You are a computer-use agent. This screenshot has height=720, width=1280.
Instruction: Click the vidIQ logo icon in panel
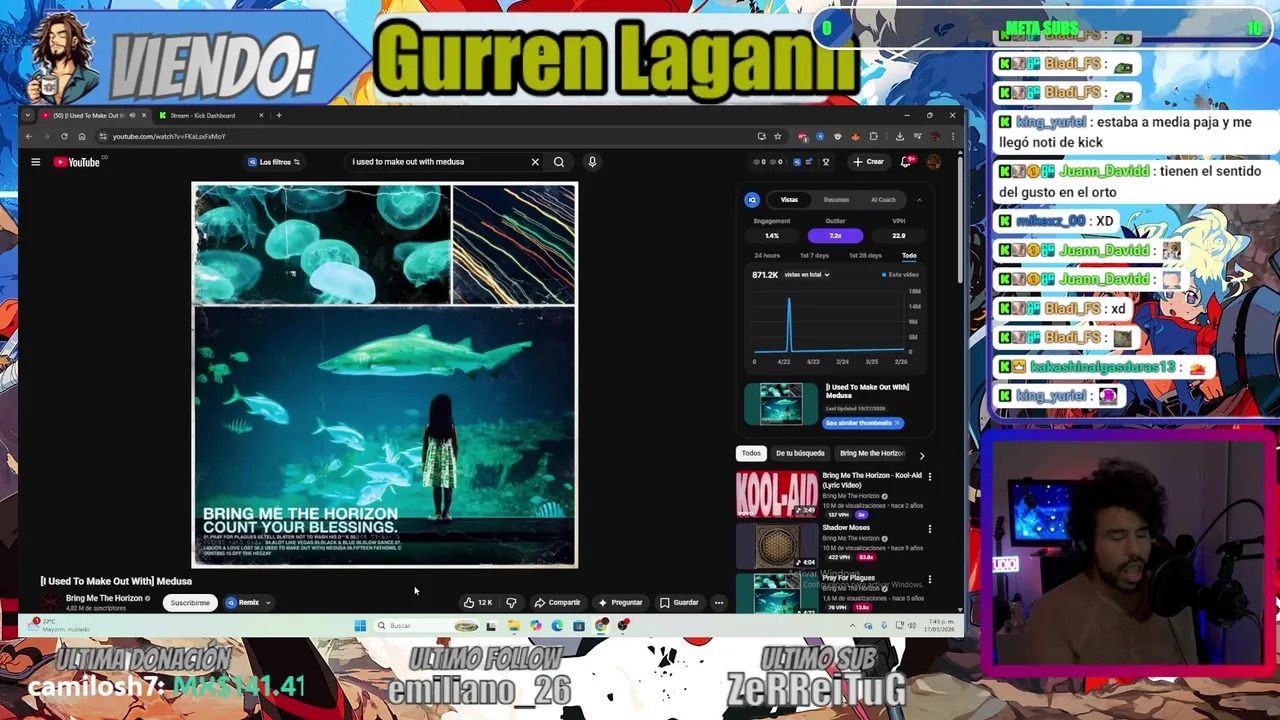point(752,200)
